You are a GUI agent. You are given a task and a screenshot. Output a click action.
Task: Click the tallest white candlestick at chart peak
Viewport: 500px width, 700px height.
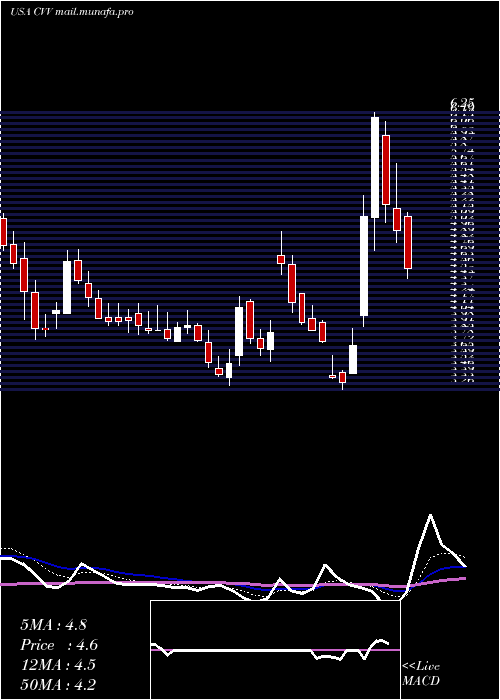tap(375, 167)
